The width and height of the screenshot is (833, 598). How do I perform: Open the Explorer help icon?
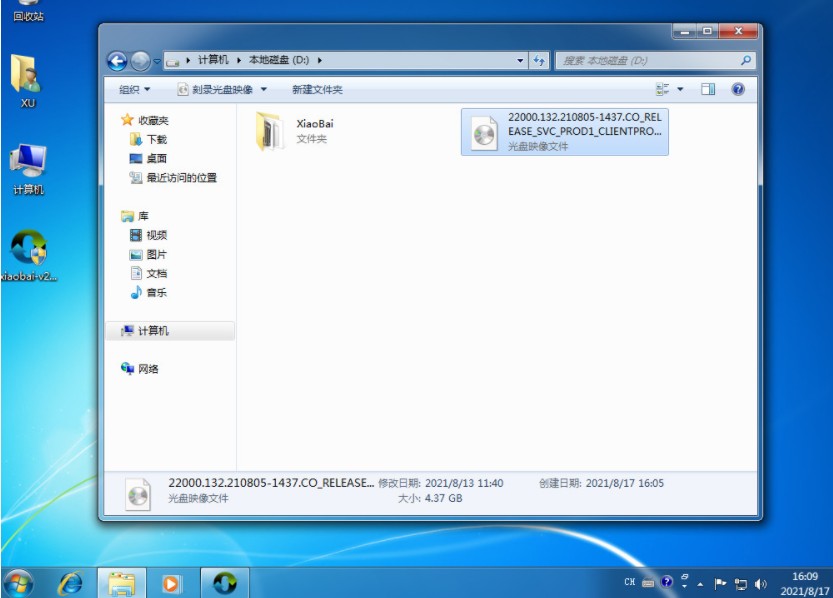[738, 89]
